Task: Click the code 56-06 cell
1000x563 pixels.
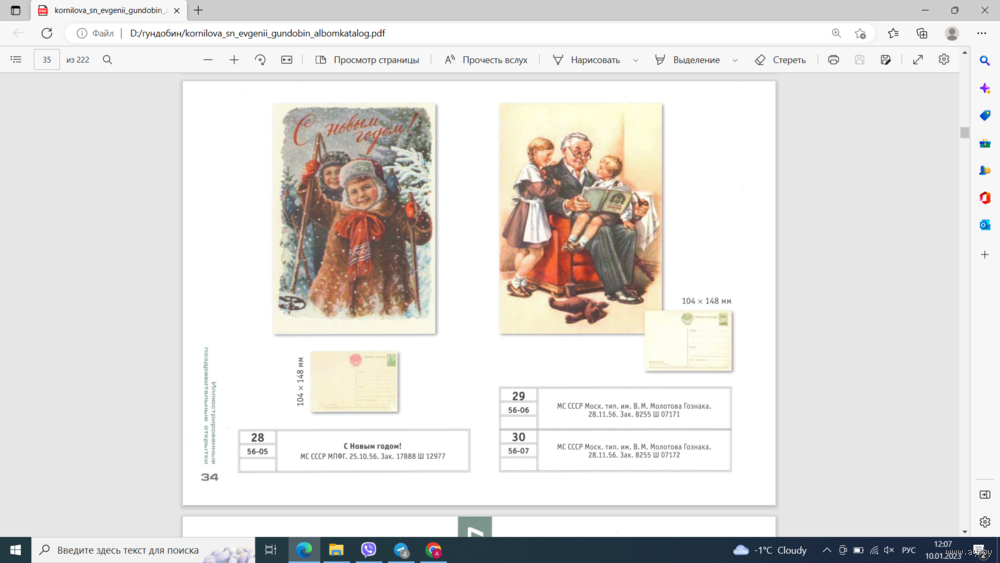Action: tap(518, 410)
